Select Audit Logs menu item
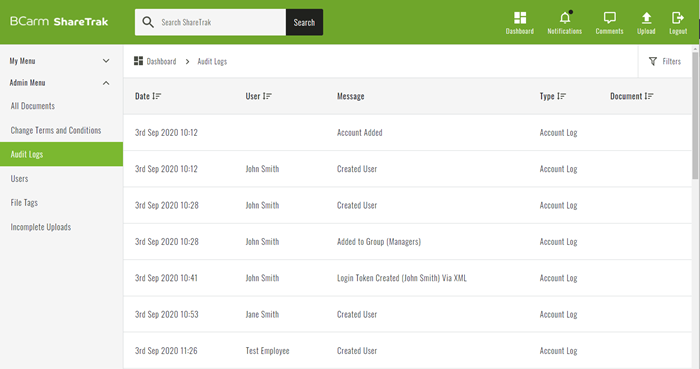The width and height of the screenshot is (700, 369). tap(61, 154)
